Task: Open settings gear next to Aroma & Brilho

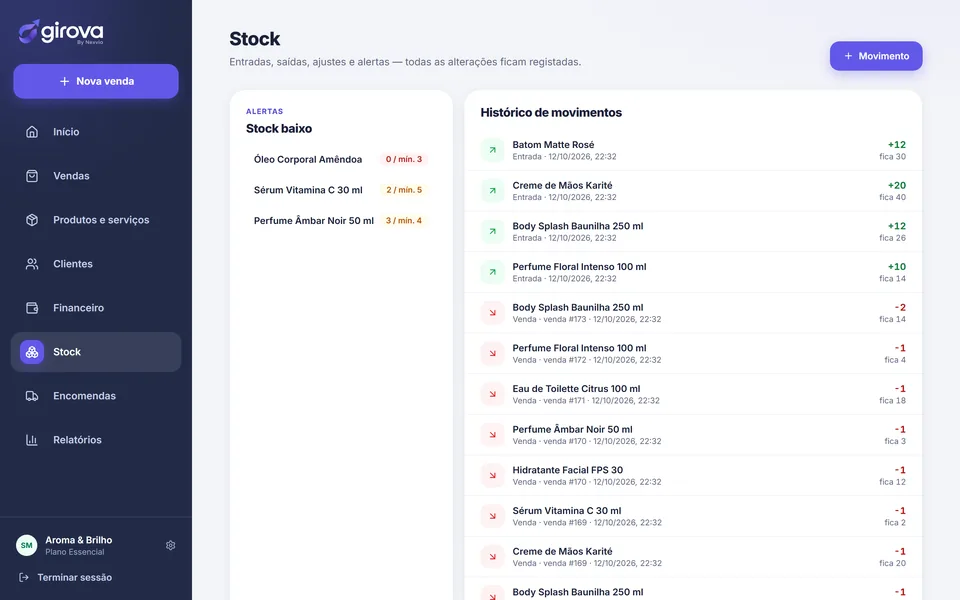Action: point(171,545)
